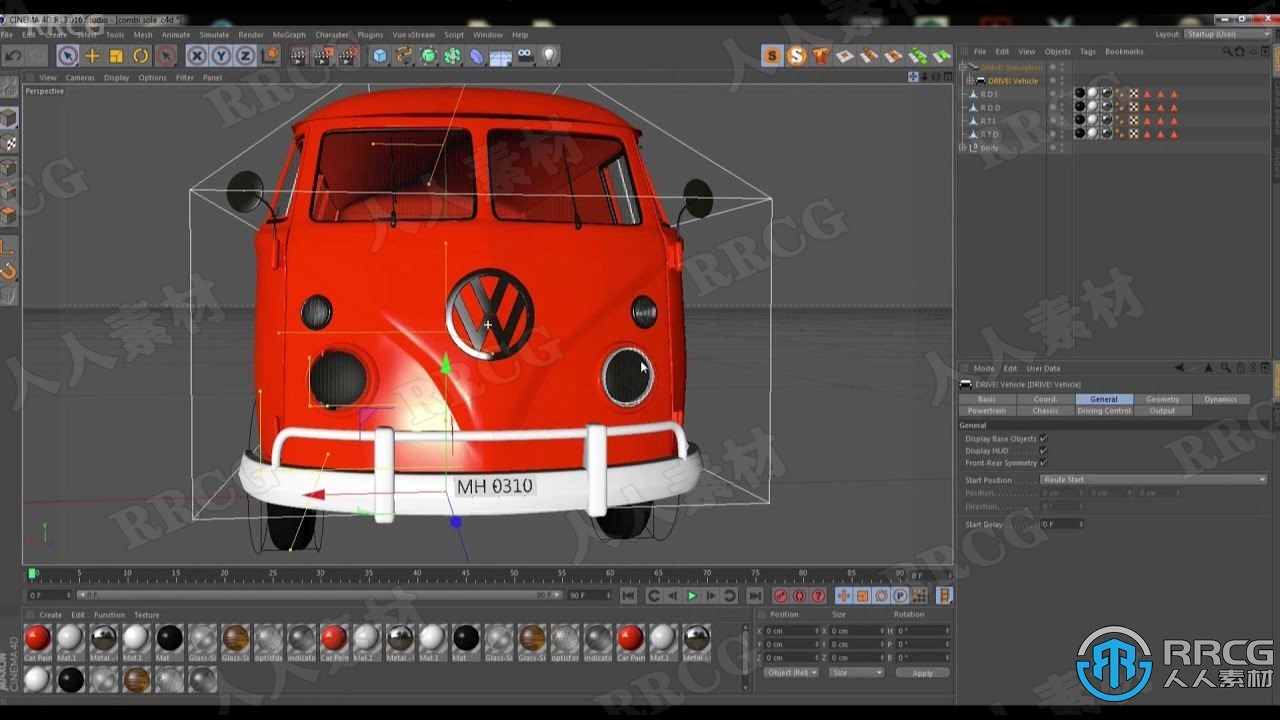Toggle Autokeying red button

799,596
